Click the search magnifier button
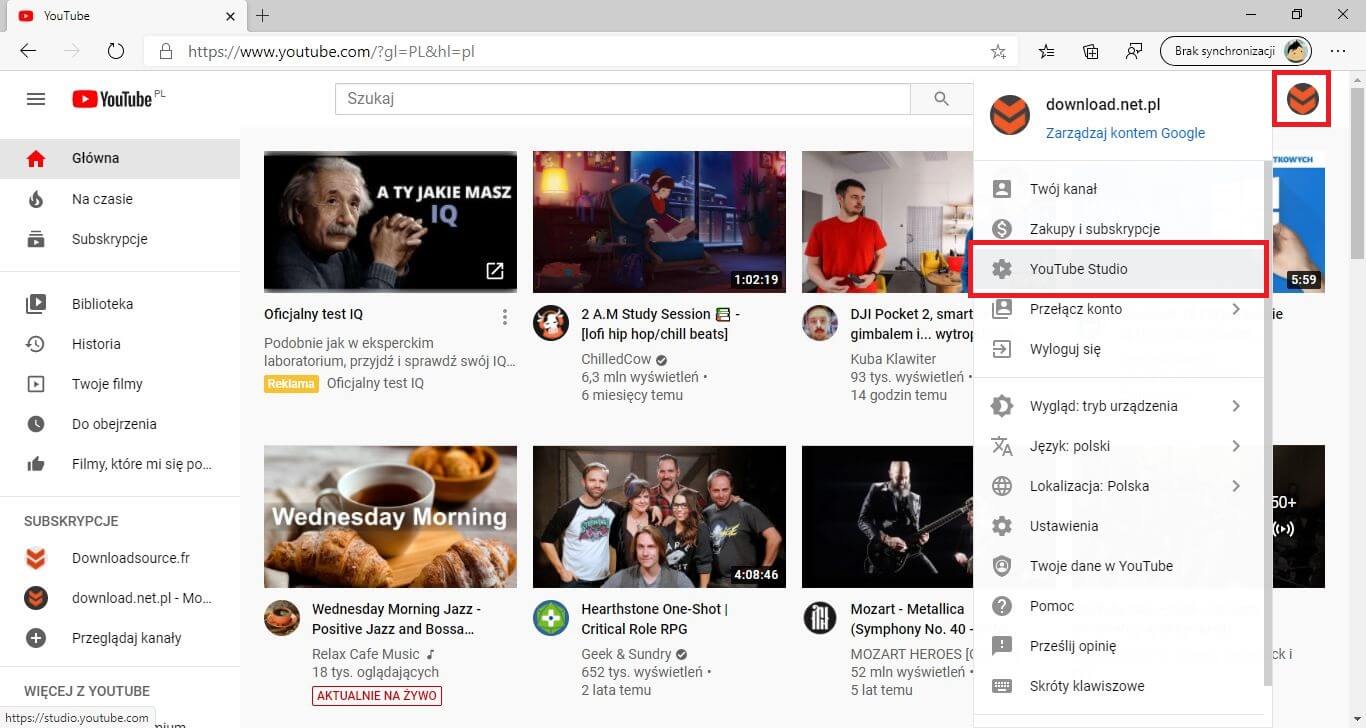 click(x=940, y=99)
